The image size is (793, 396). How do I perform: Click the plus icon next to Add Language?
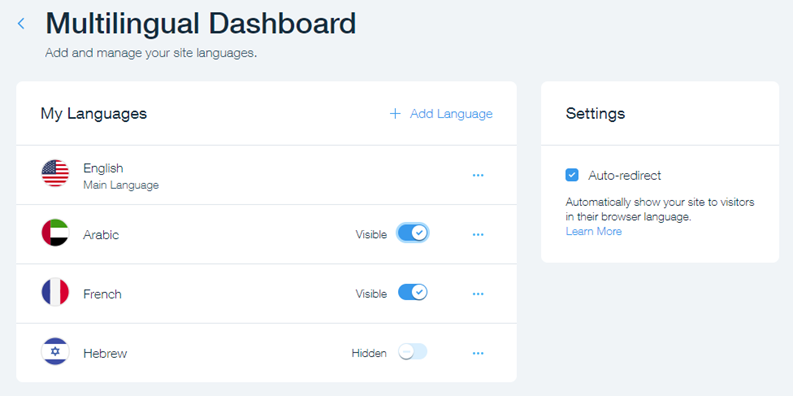click(395, 114)
